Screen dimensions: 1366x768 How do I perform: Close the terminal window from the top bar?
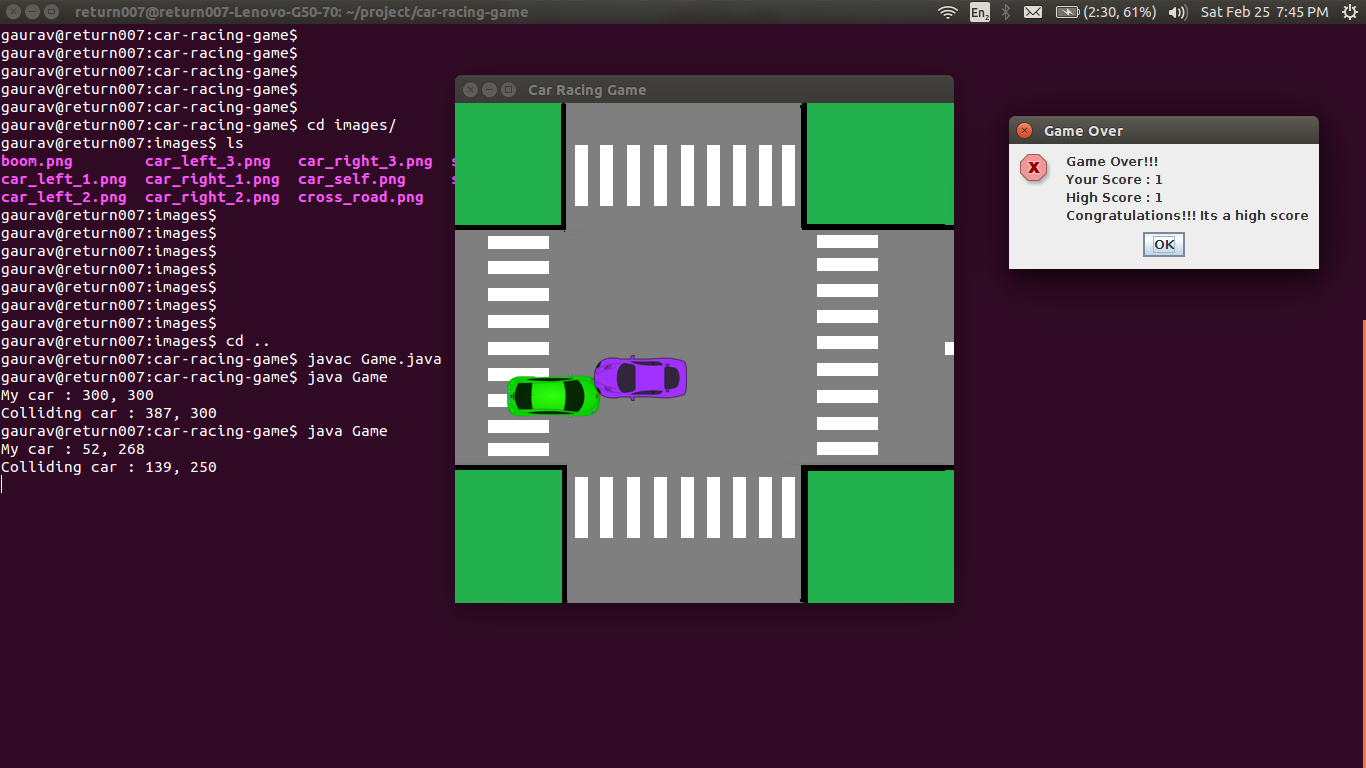tap(13, 12)
